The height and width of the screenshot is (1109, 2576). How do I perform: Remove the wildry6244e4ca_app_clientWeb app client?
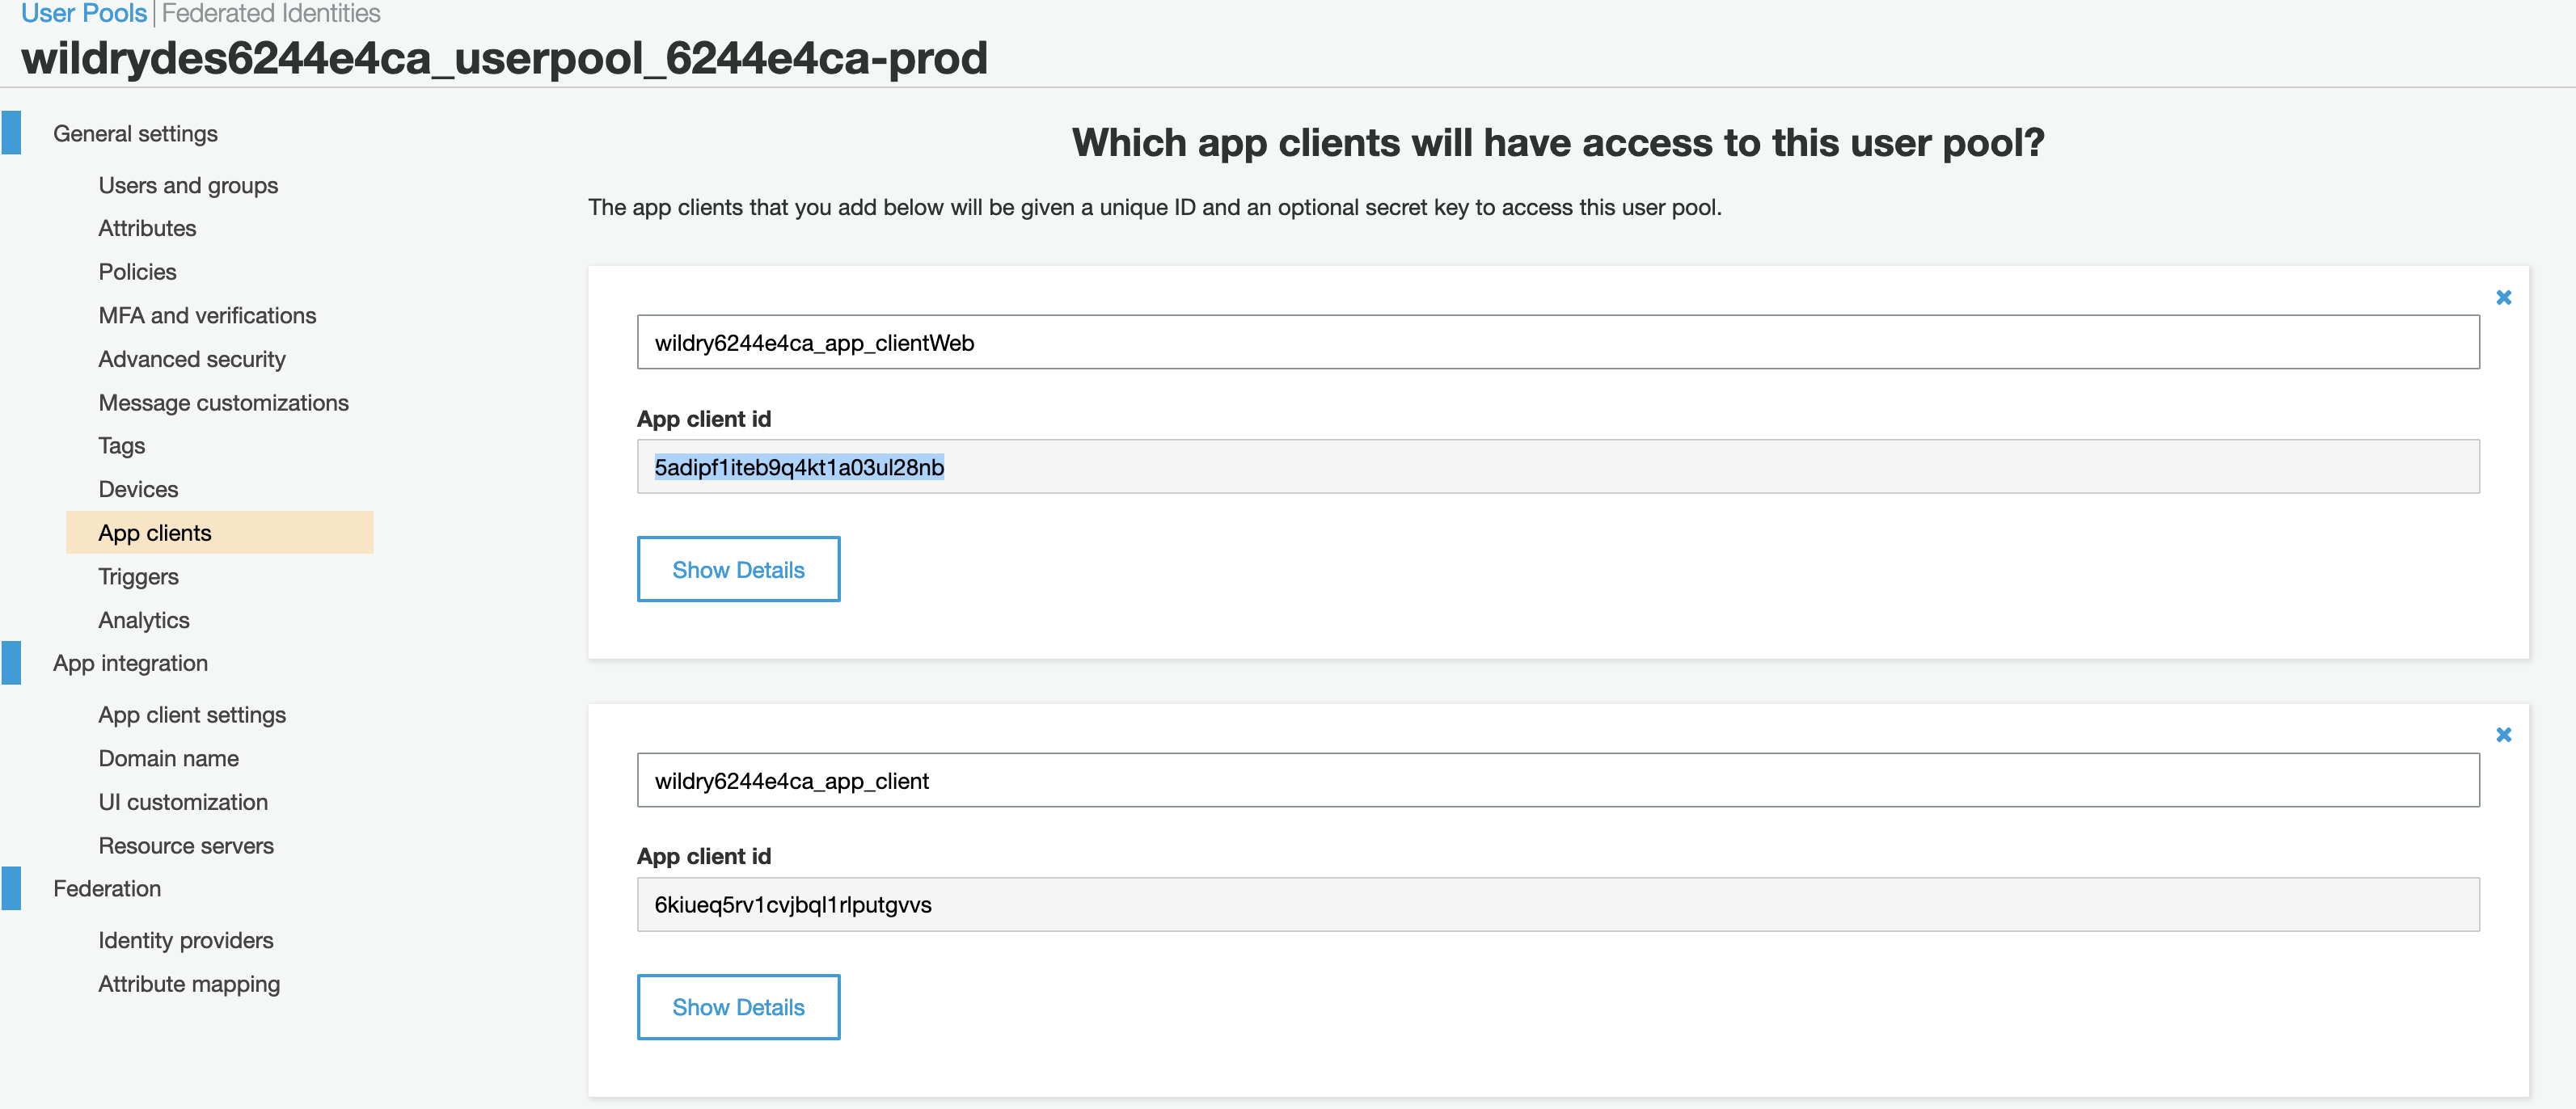coord(2503,297)
